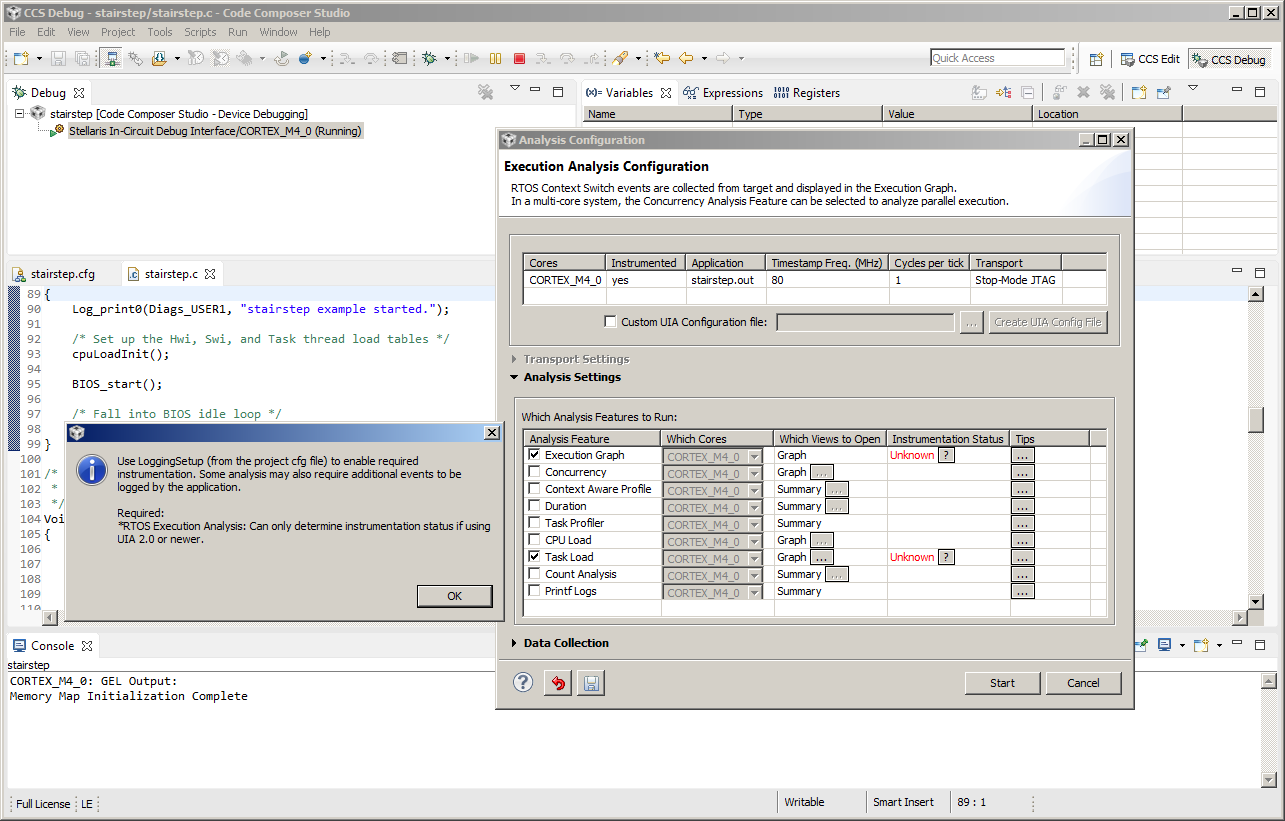Screen dimensions: 1285x821
Task: Click the Smart Insert status bar entry
Action: 903,802
